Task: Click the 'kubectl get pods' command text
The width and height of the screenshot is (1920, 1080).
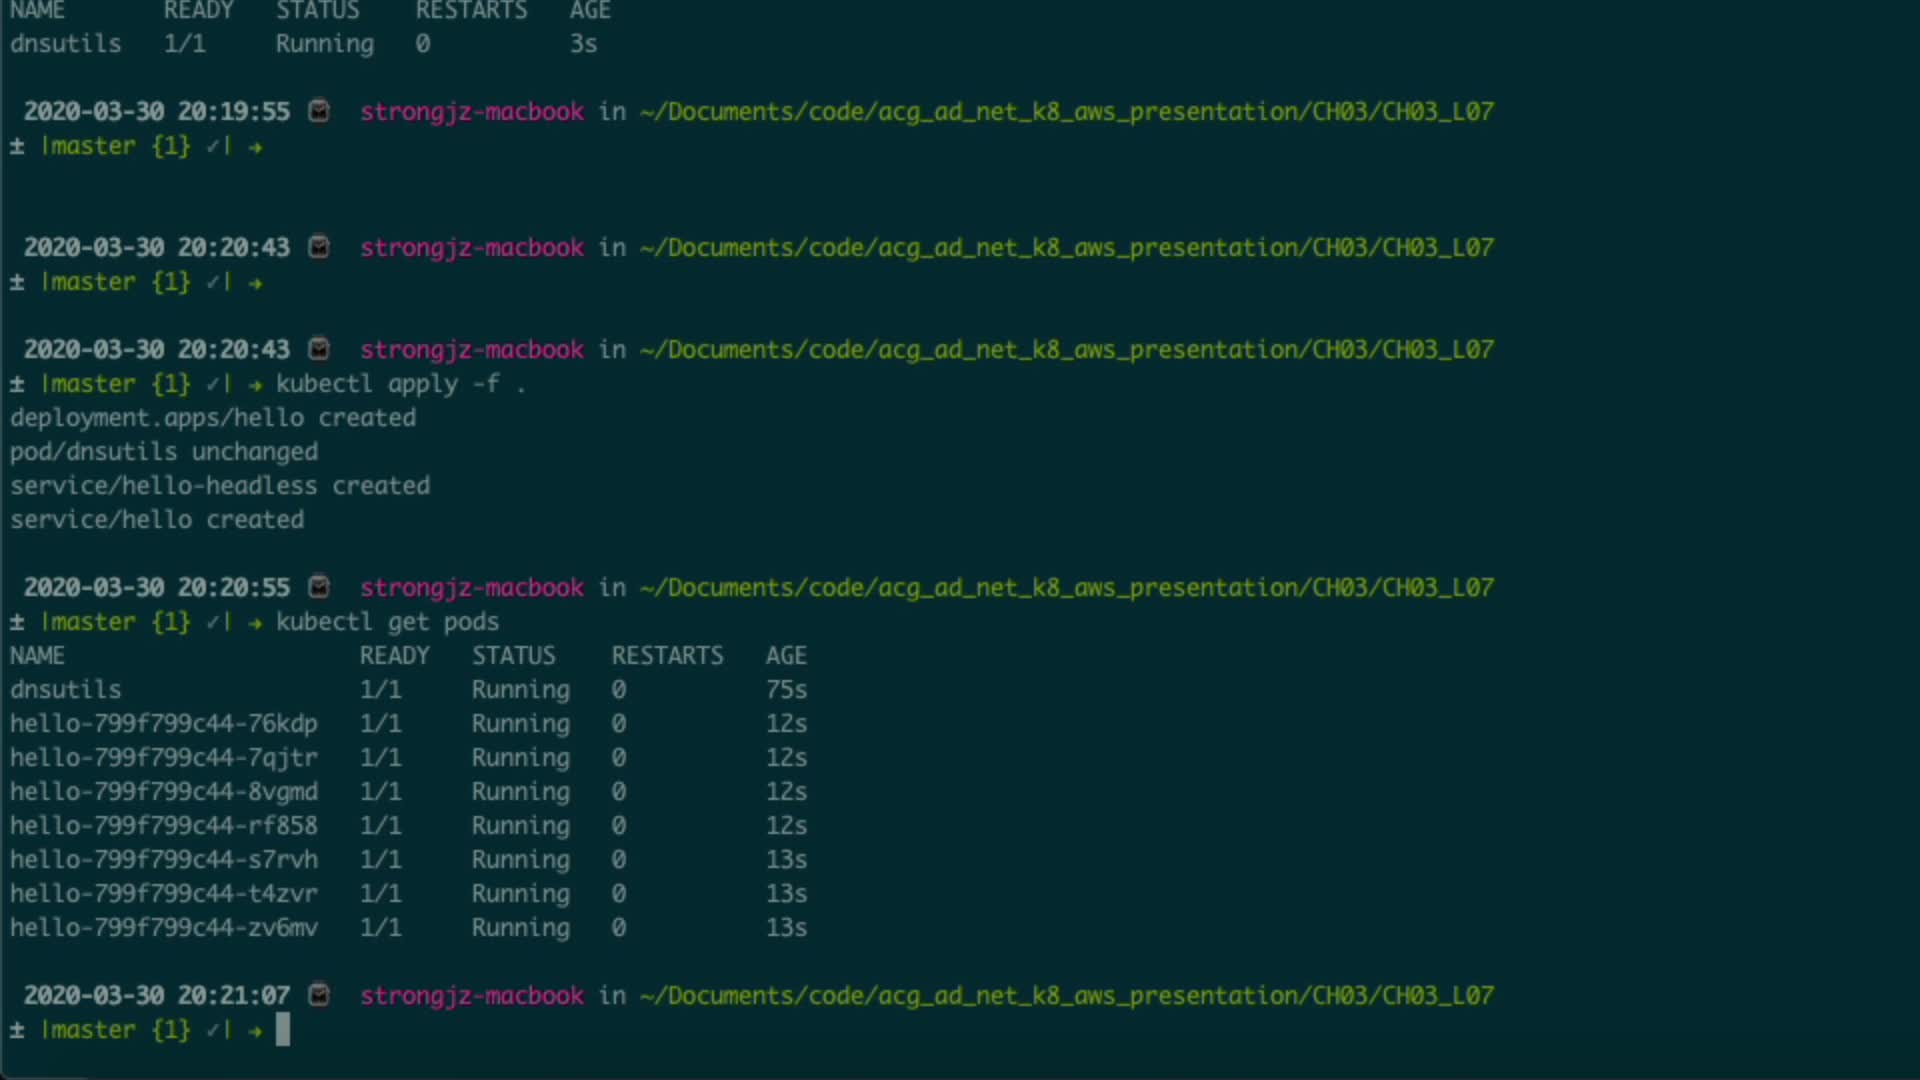Action: [387, 622]
